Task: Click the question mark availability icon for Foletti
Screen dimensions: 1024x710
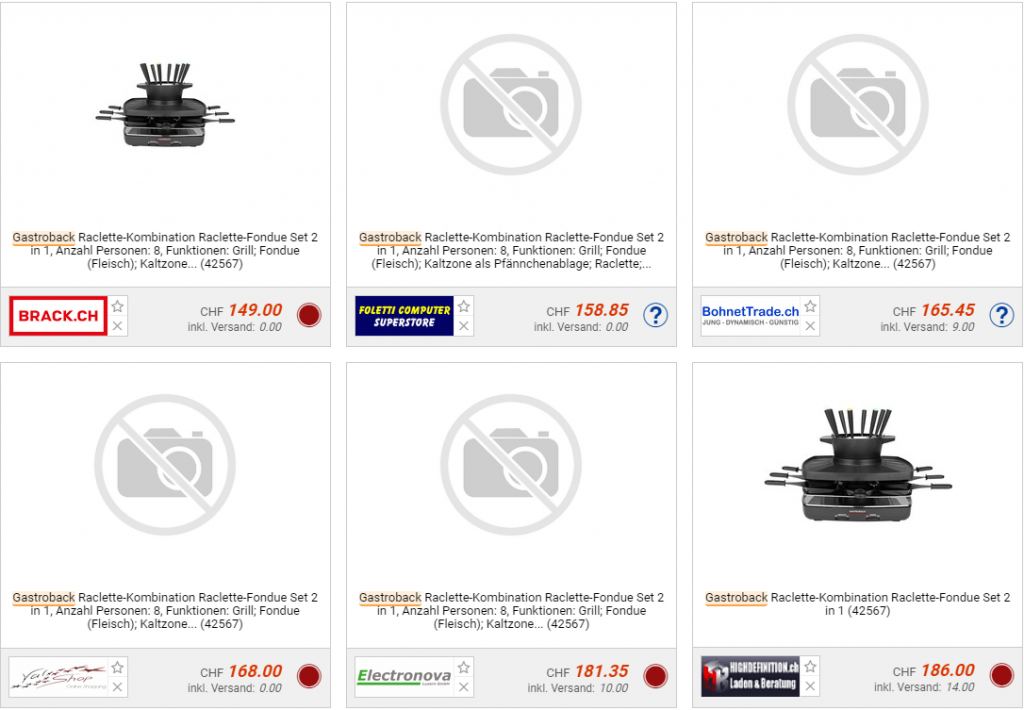Action: [x=655, y=315]
